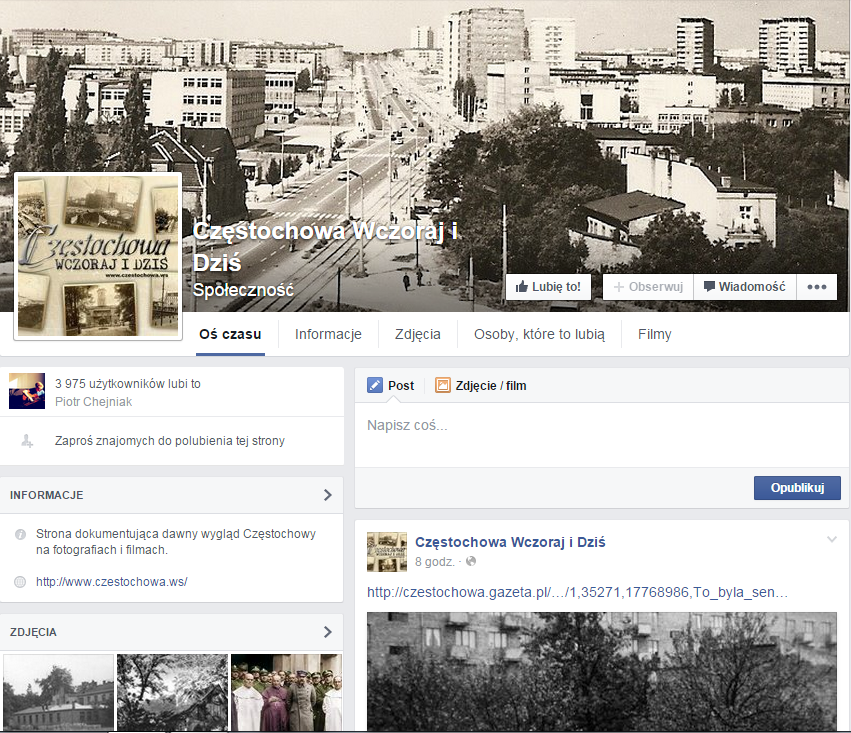The width and height of the screenshot is (851, 733).
Task: Click the post author's small avatar
Action: (x=387, y=552)
